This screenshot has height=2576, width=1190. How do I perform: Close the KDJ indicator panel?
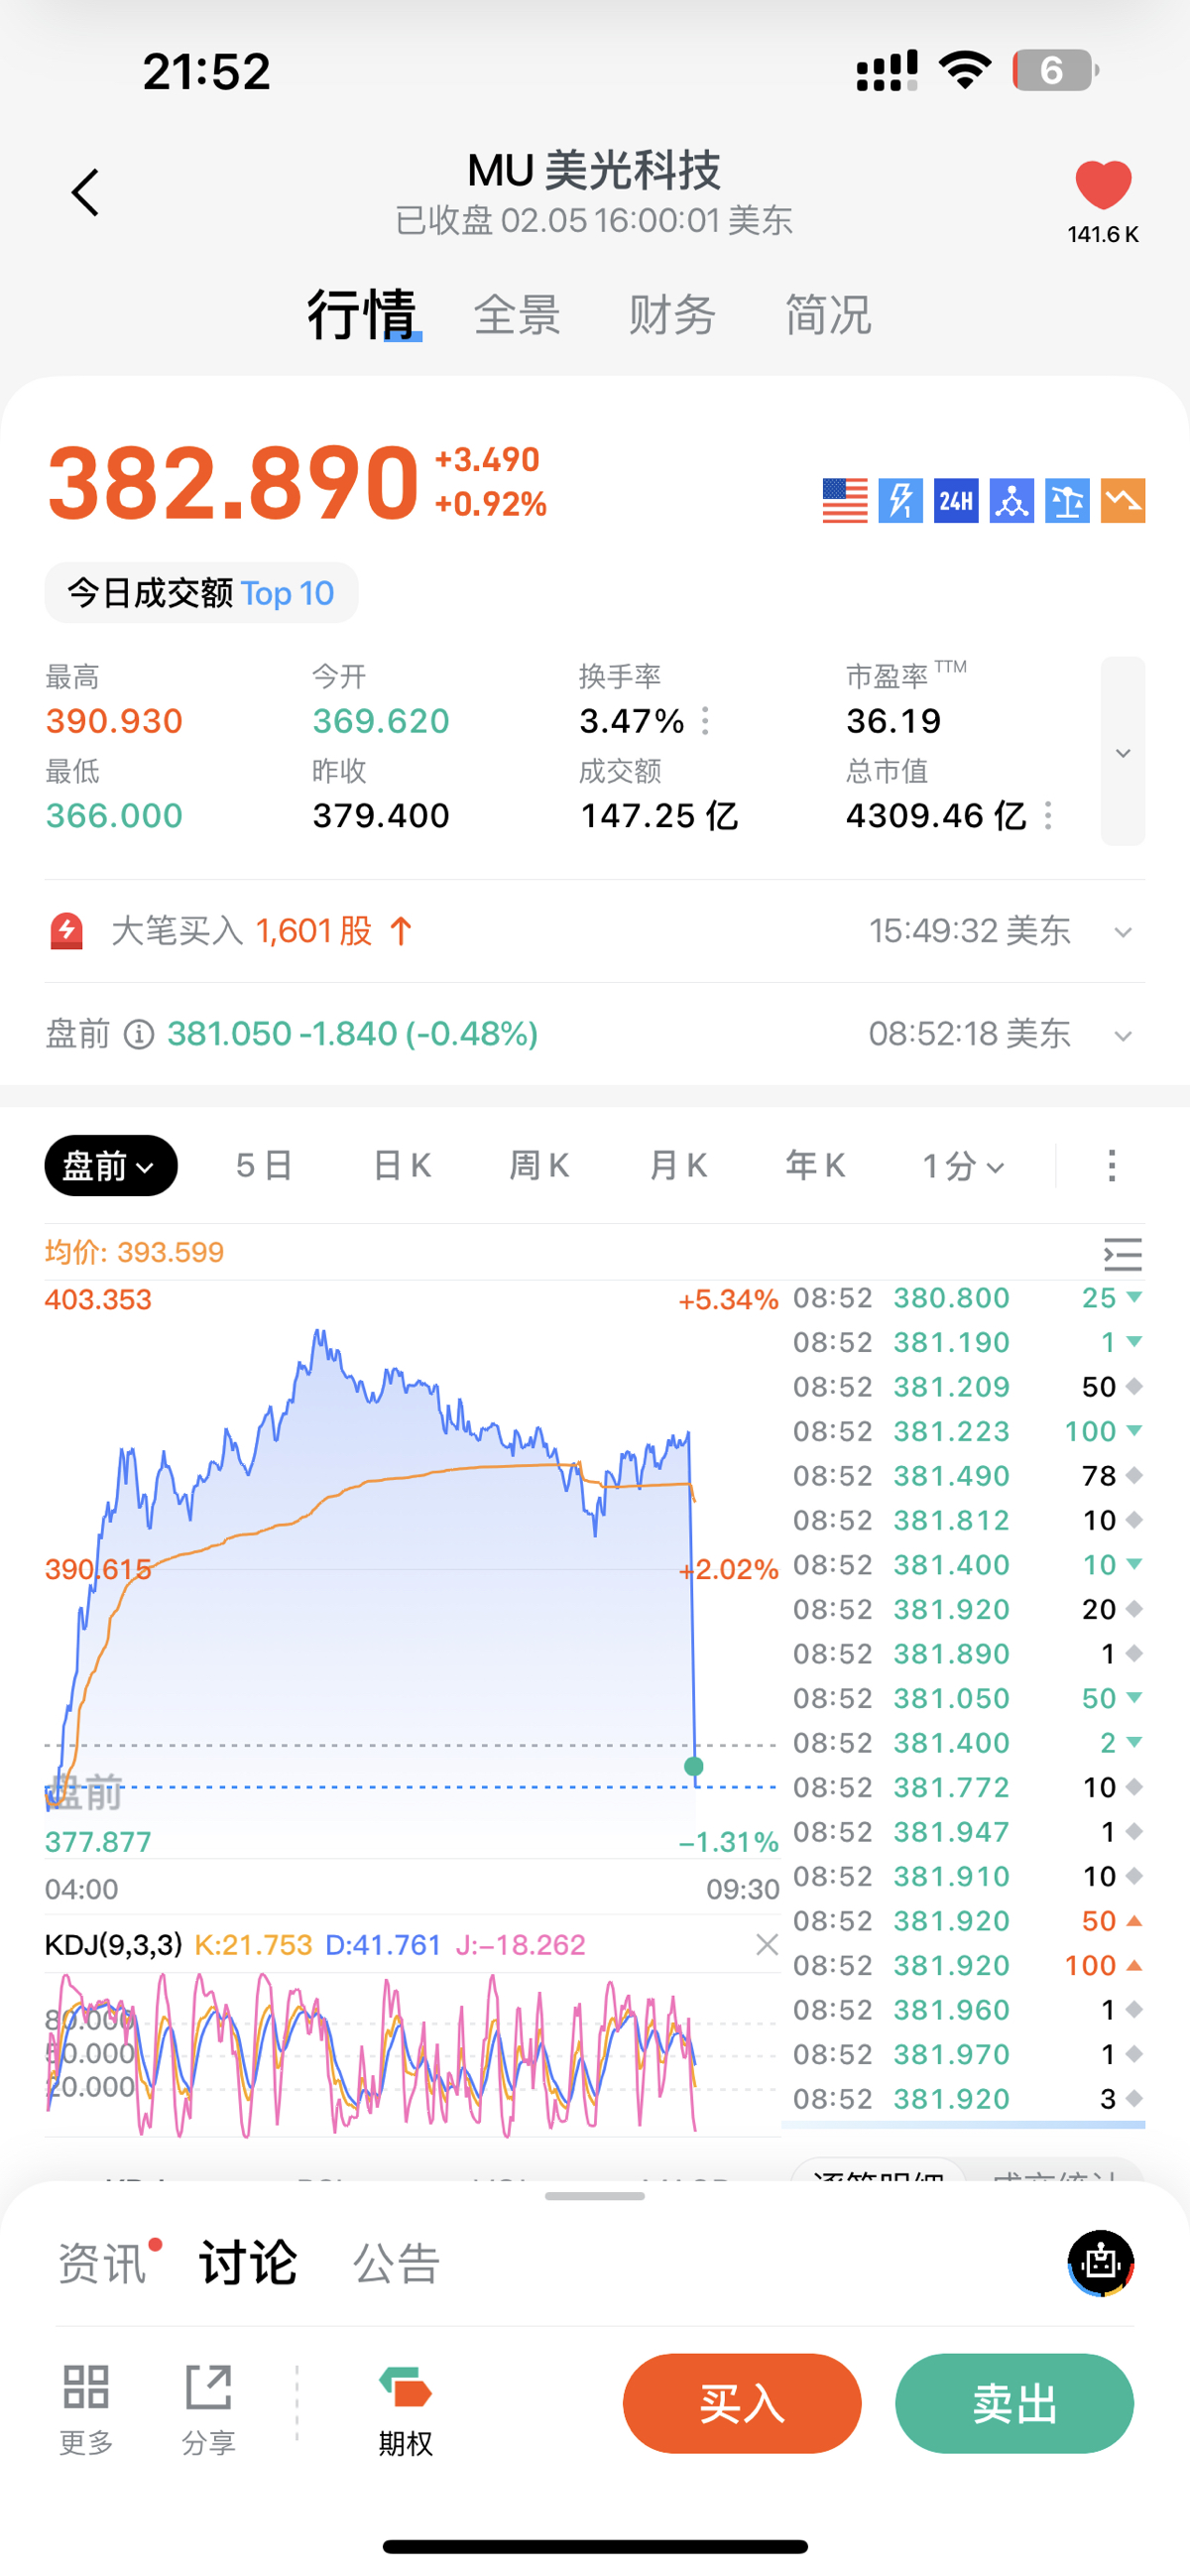(767, 1944)
